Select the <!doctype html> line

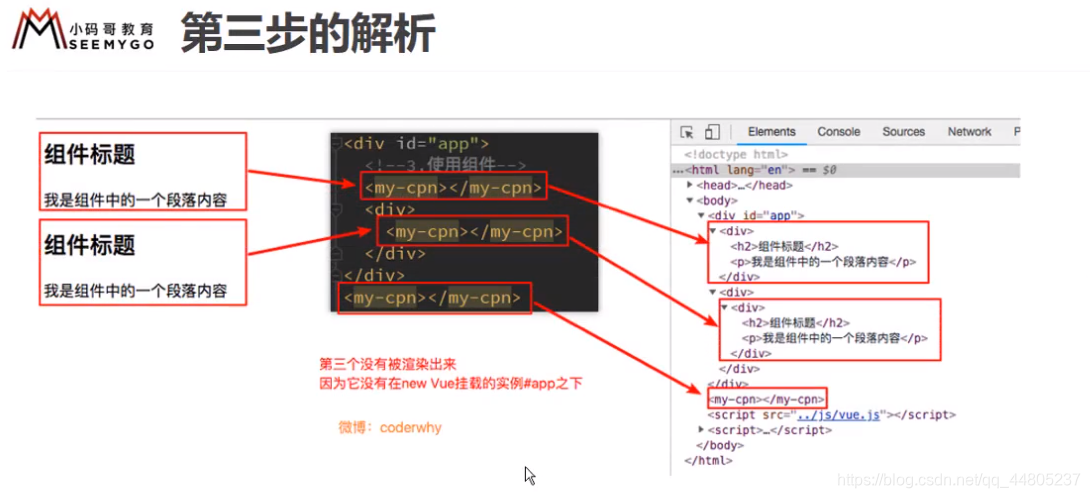[x=736, y=155]
